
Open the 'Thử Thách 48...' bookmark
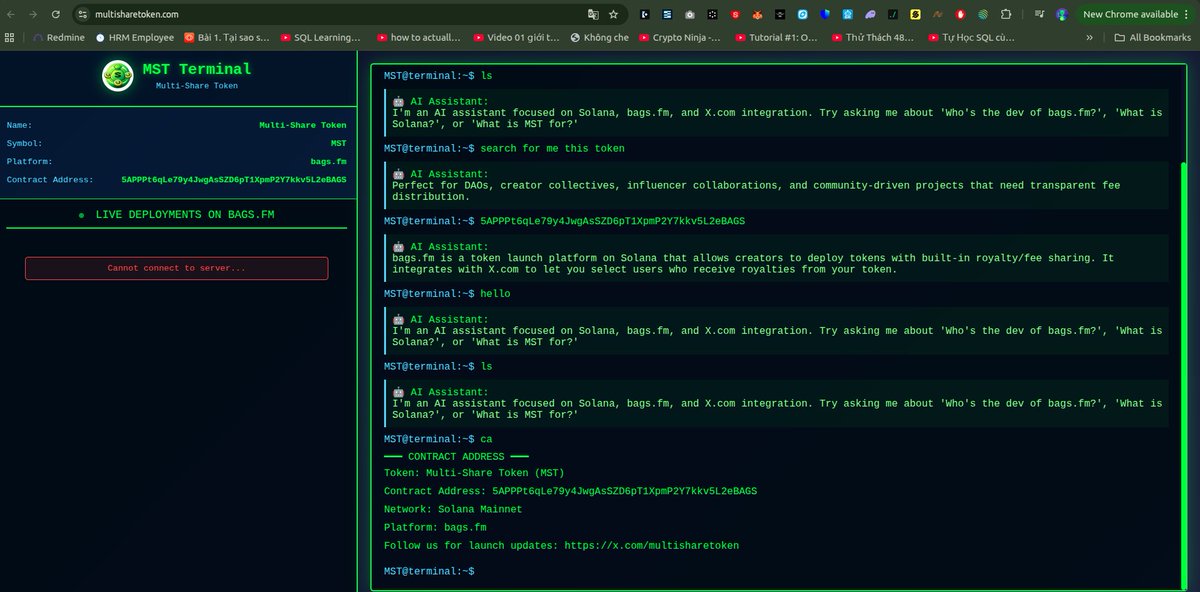click(873, 37)
